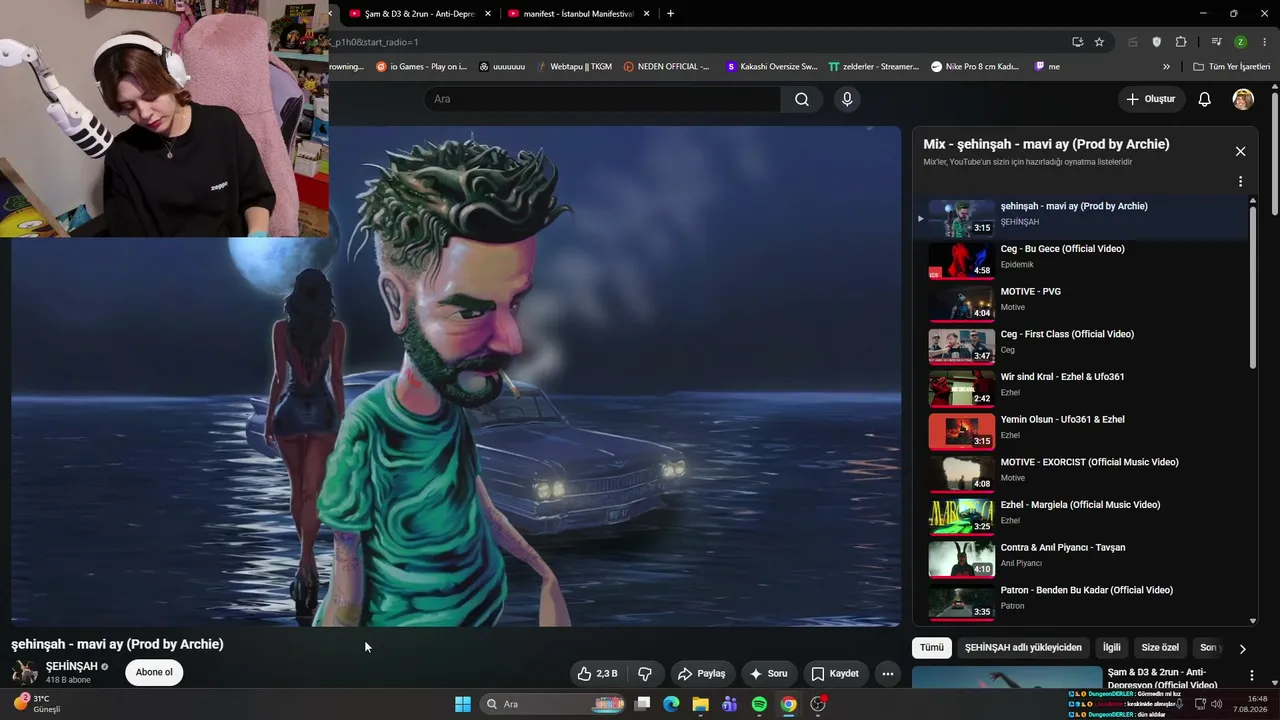Select Yemin Olsun - Ufo361 & Ezhel
The image size is (1280, 720).
1084,431
